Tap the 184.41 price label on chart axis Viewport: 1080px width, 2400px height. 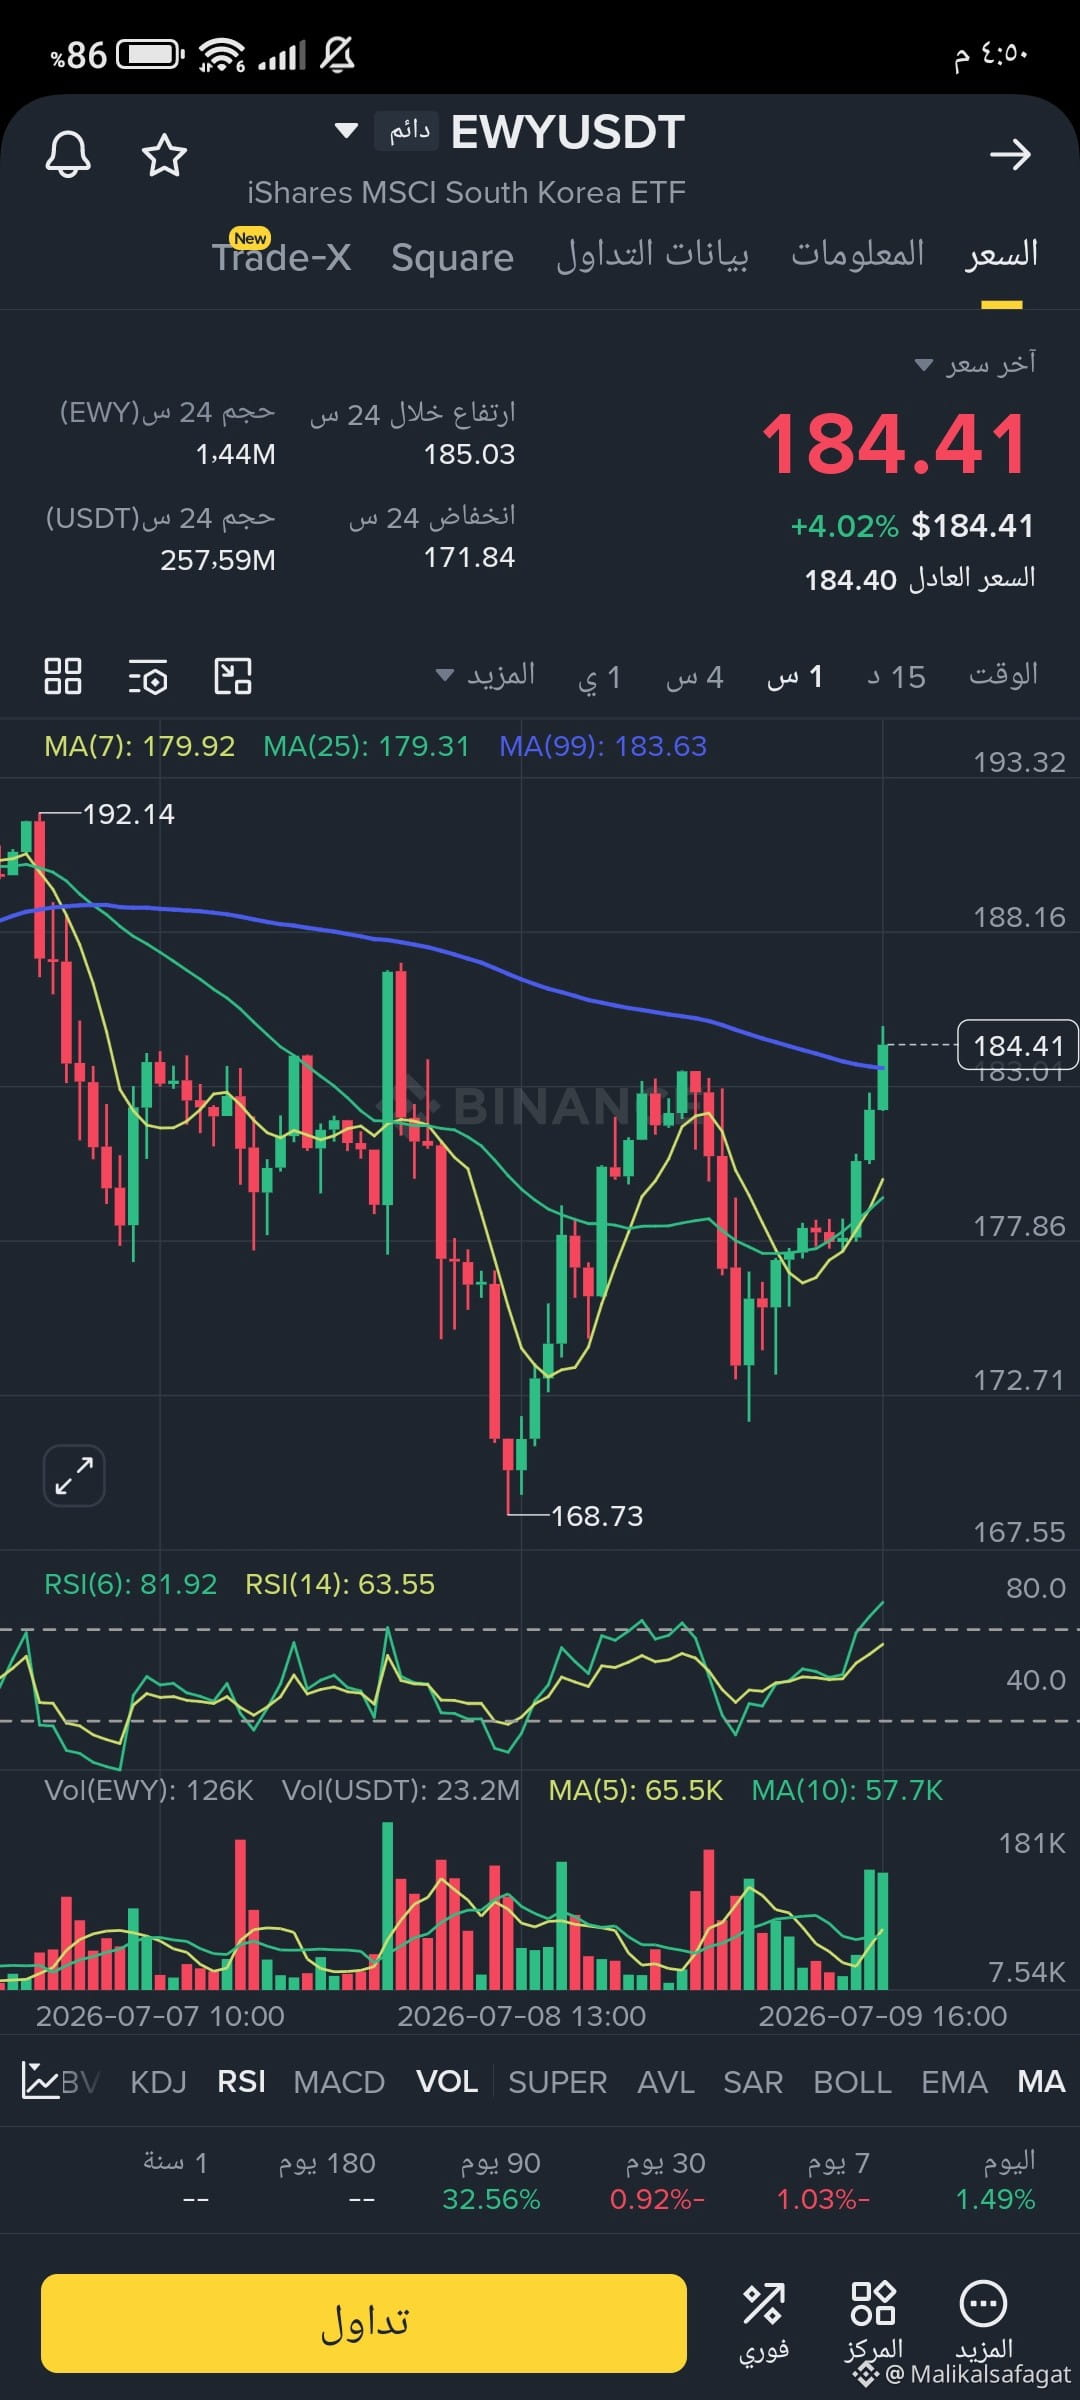1018,1045
